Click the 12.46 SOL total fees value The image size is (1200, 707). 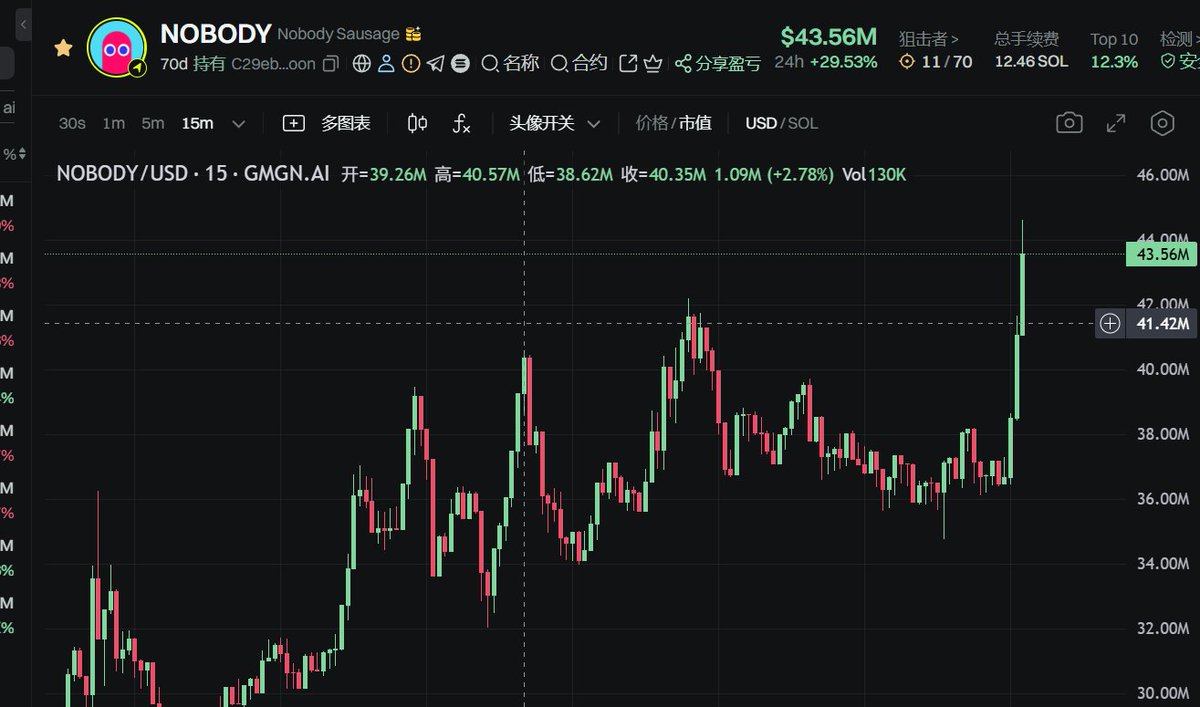[1031, 62]
